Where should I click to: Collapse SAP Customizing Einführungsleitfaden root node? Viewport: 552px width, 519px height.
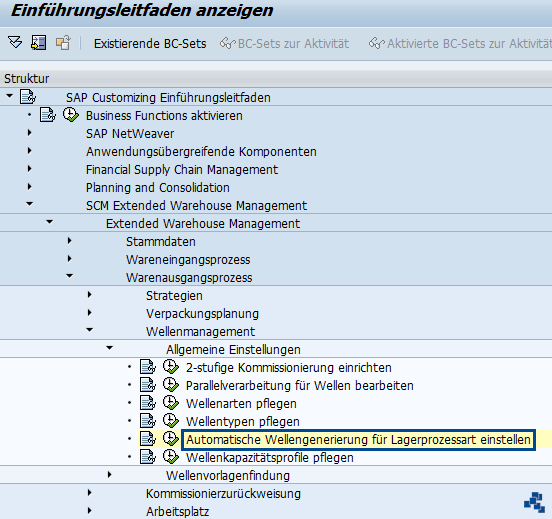pos(10,96)
